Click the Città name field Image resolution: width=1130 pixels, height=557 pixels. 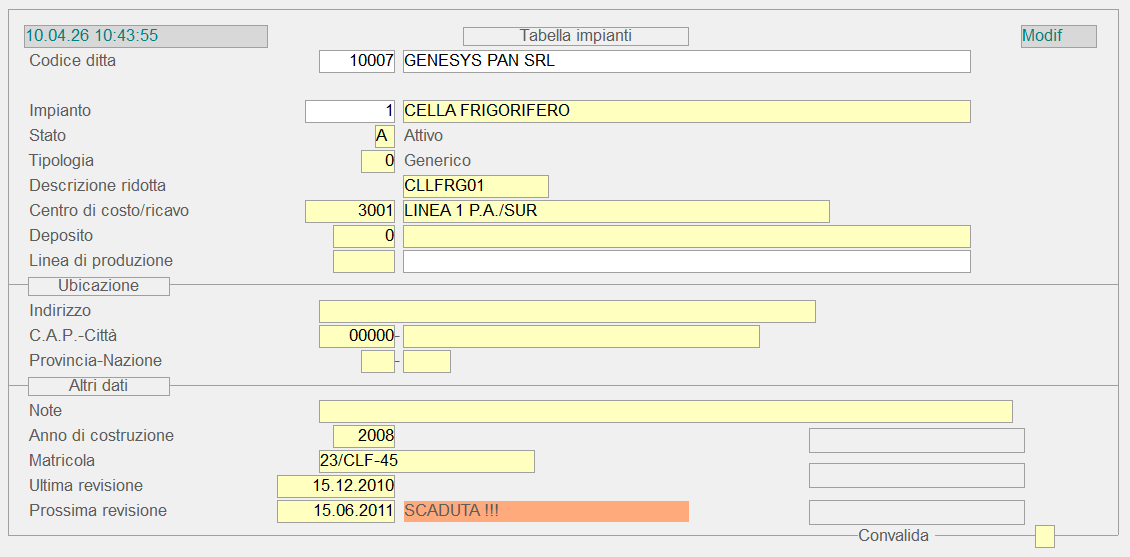point(581,336)
